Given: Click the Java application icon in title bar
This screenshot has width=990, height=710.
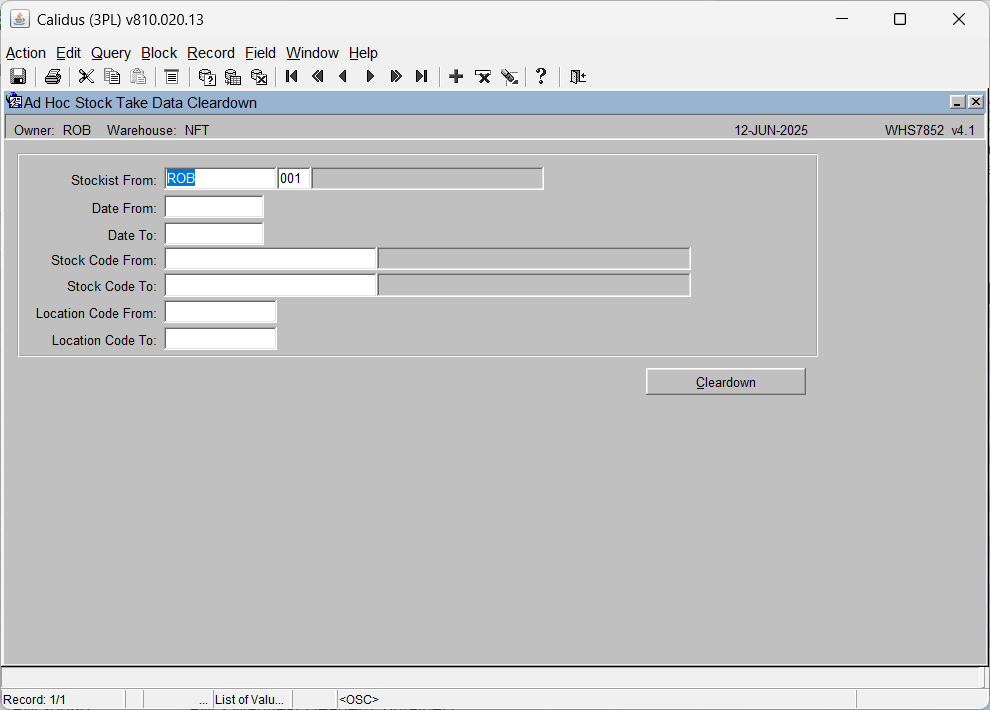Looking at the screenshot, I should [20, 19].
